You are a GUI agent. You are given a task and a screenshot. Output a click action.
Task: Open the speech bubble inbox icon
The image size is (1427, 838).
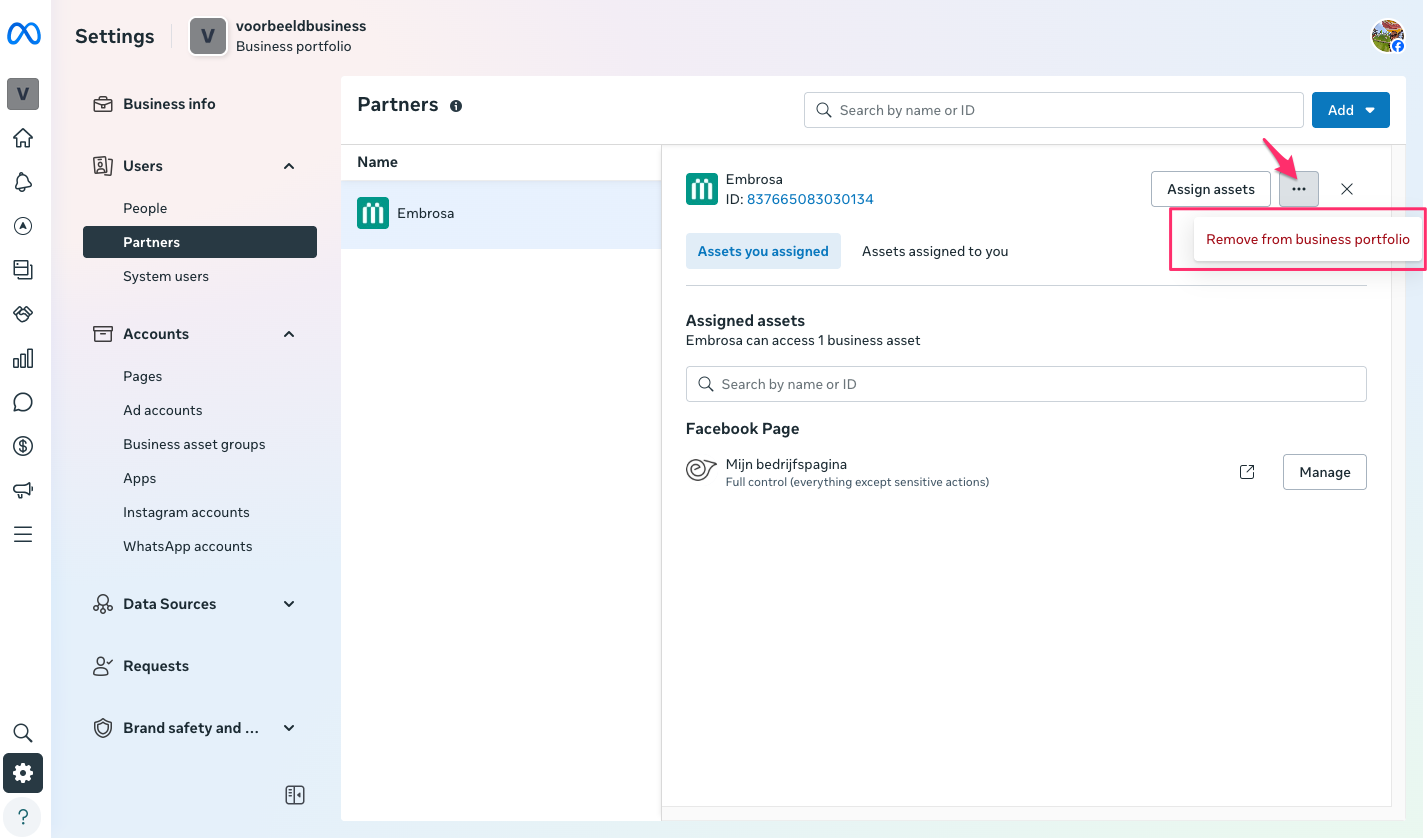tap(23, 402)
